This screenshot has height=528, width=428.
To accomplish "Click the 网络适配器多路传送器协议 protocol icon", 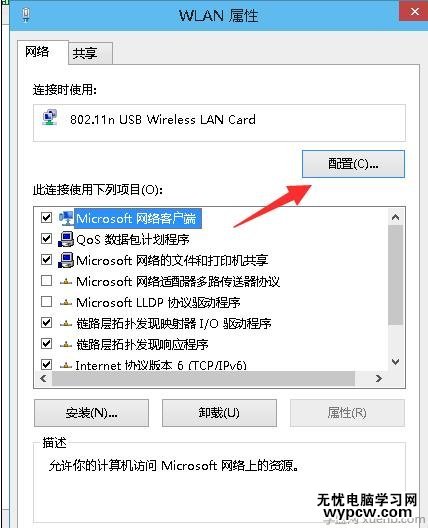I will click(x=66, y=281).
